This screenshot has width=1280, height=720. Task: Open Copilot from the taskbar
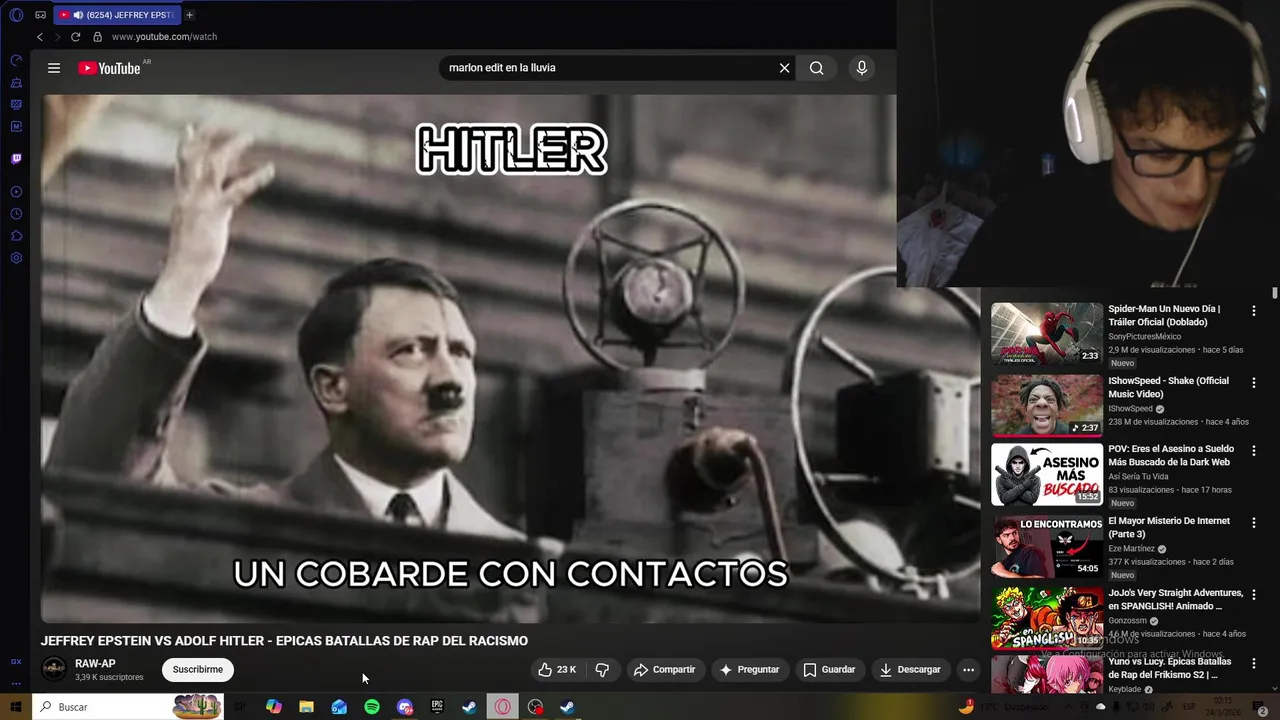coord(274,707)
